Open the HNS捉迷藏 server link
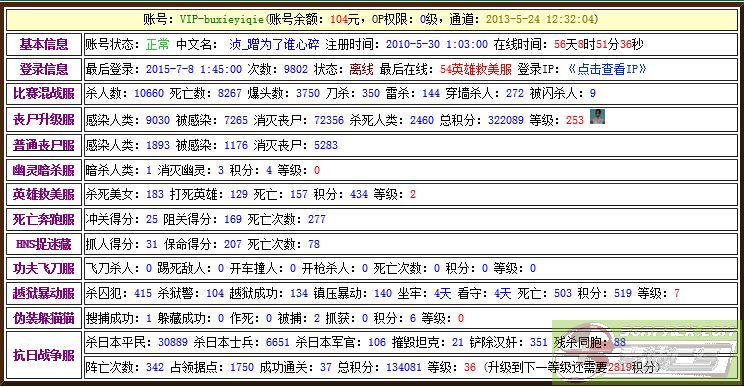 click(x=44, y=244)
